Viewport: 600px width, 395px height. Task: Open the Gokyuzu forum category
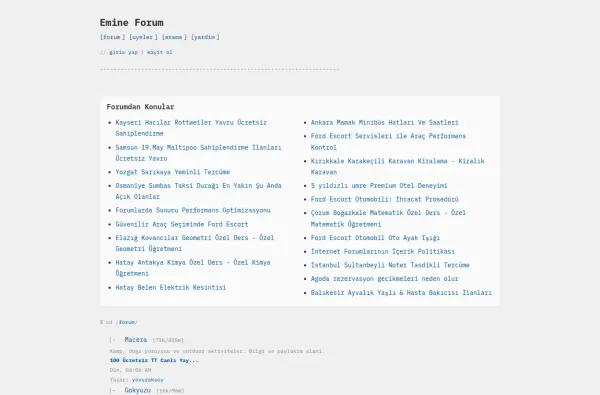(x=137, y=390)
